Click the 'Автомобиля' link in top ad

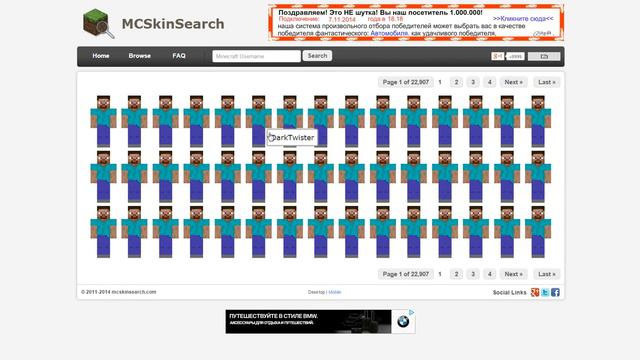click(389, 33)
